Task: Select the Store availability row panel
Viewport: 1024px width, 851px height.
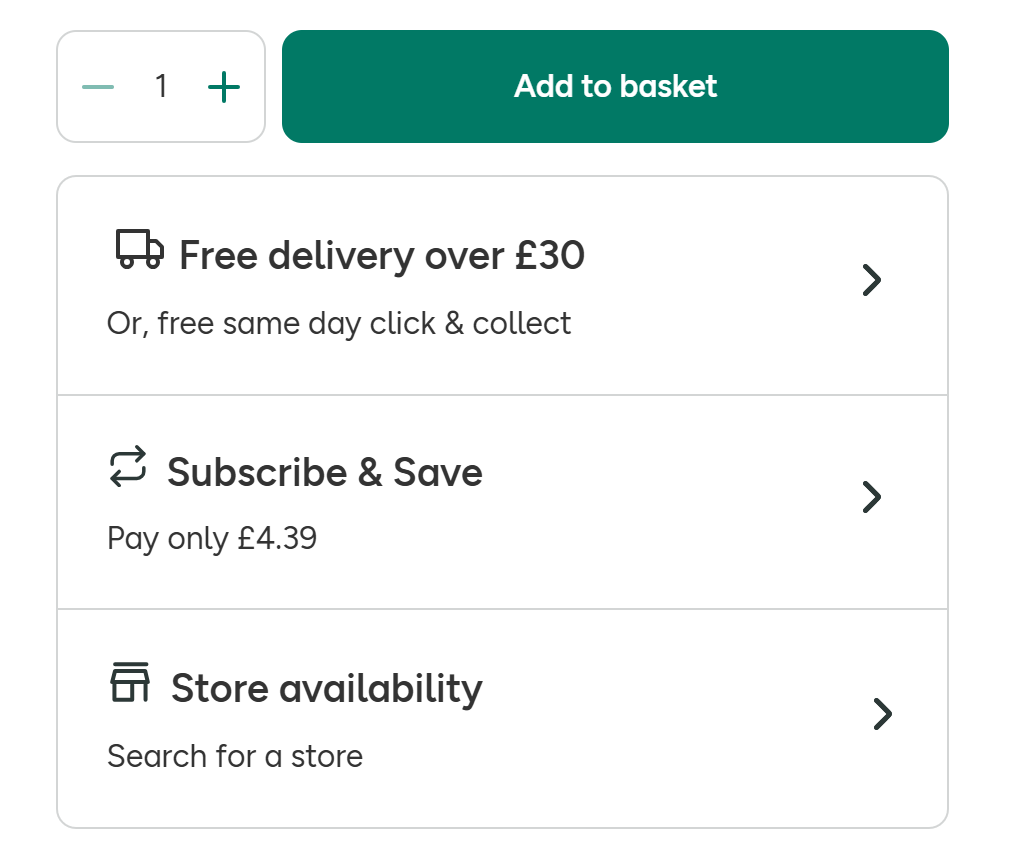Action: click(502, 718)
